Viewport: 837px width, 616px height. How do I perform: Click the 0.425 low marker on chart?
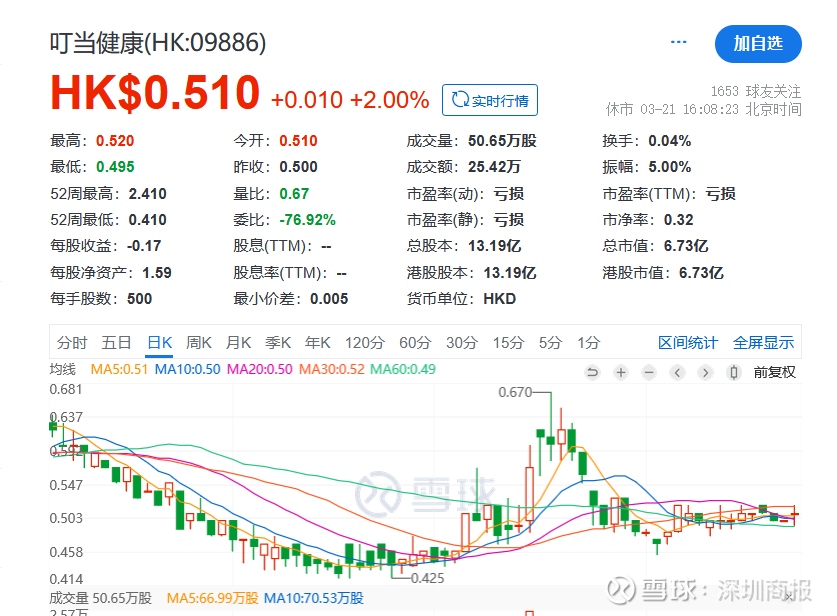428,578
